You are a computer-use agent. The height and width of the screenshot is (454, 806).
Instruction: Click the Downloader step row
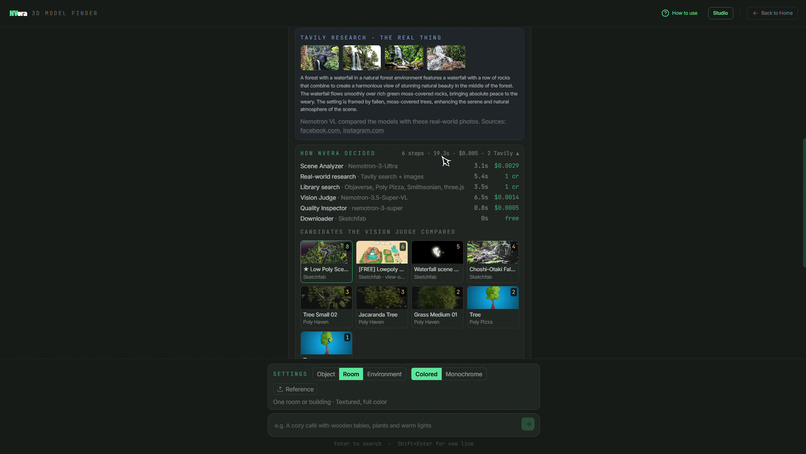[x=410, y=219]
